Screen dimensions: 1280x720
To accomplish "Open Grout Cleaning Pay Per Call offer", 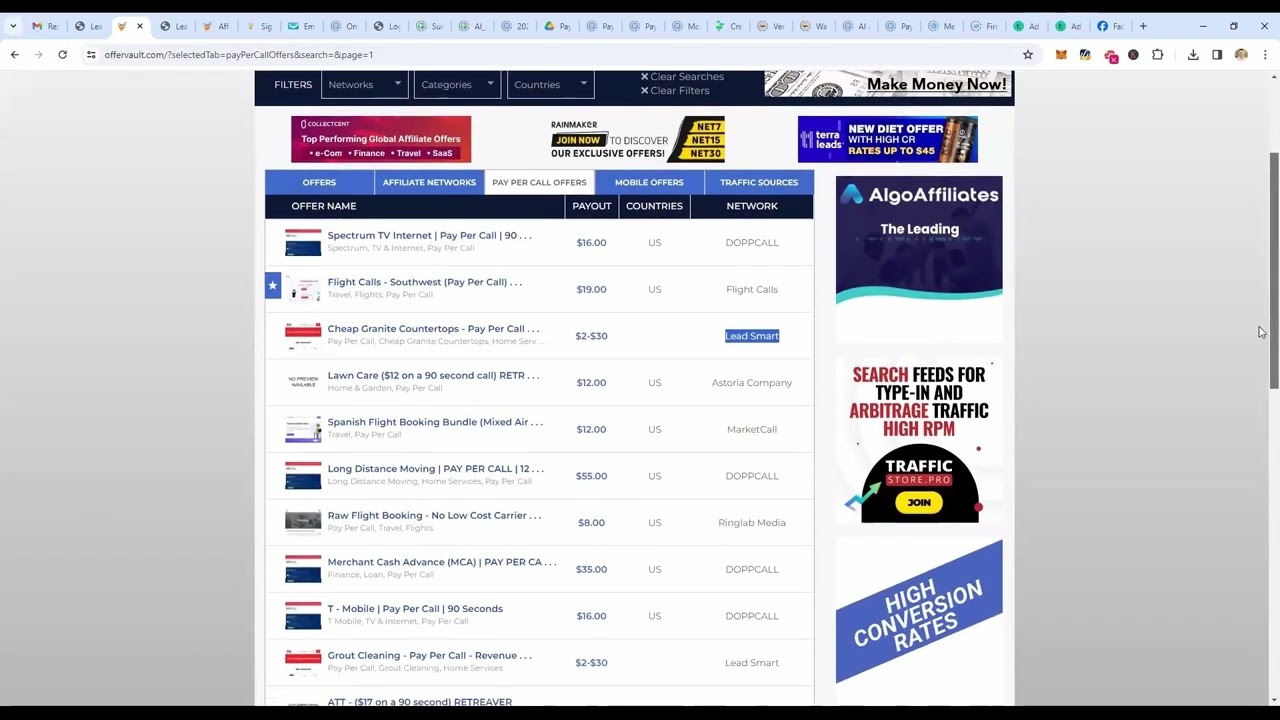I will click(x=429, y=655).
